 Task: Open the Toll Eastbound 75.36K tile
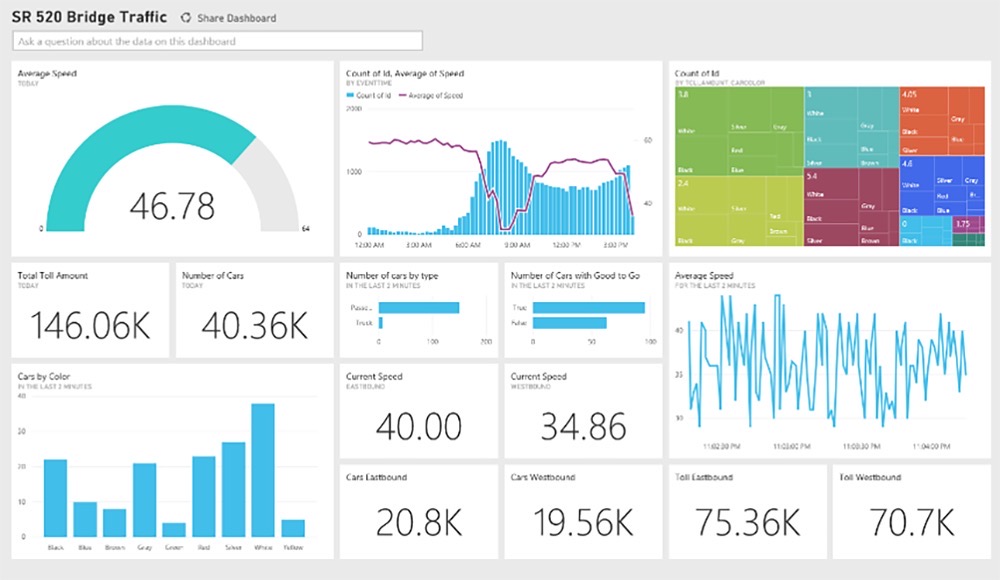[747, 512]
